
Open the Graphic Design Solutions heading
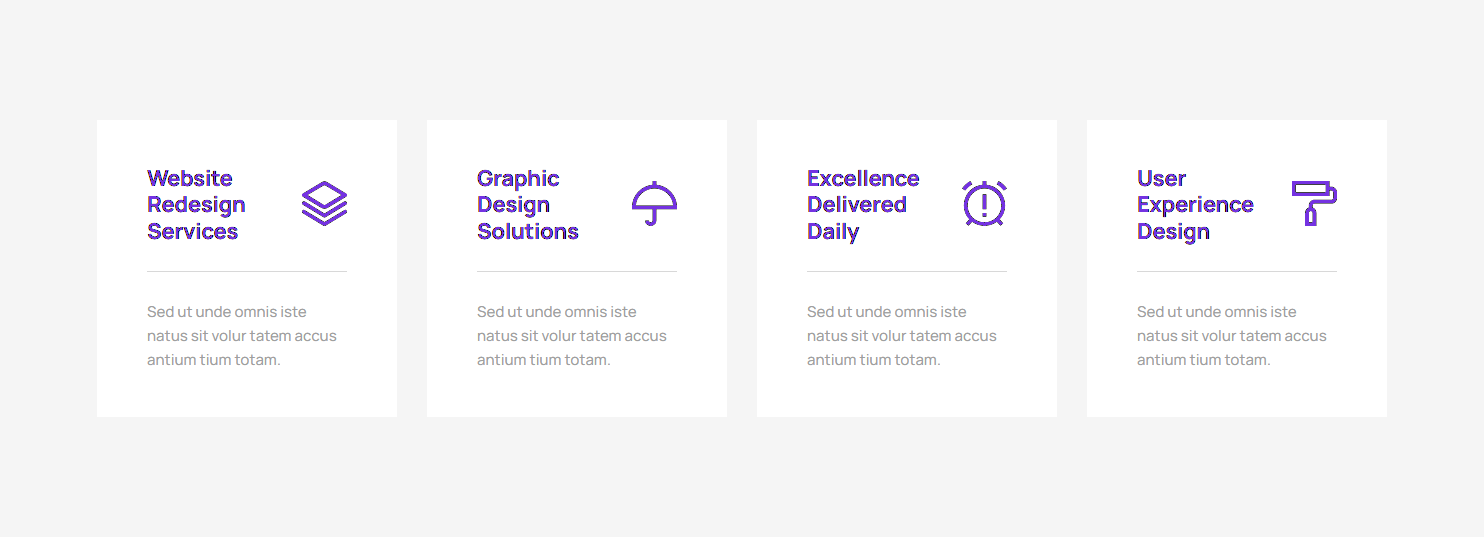click(527, 205)
